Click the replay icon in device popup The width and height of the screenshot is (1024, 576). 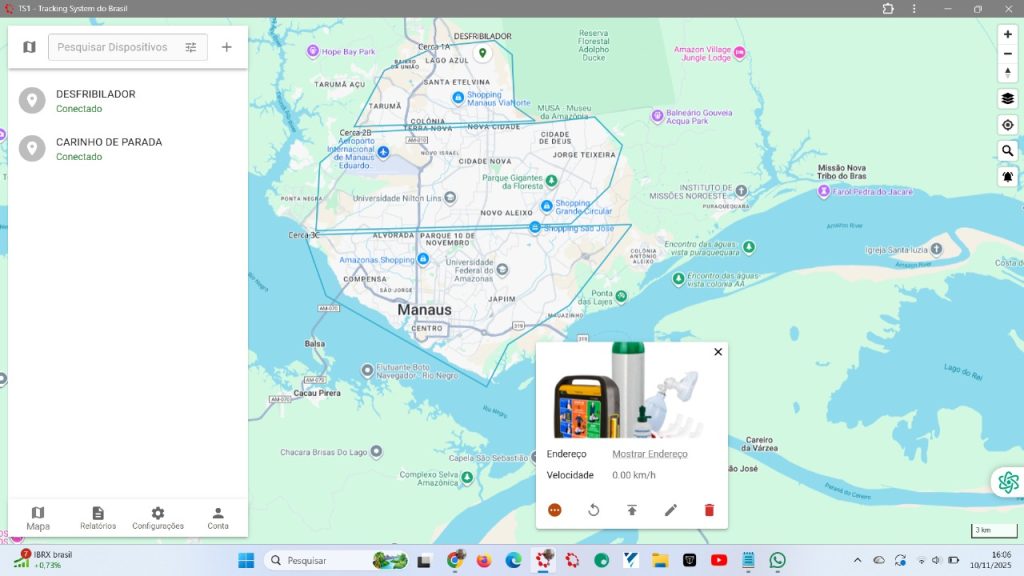[x=593, y=510]
